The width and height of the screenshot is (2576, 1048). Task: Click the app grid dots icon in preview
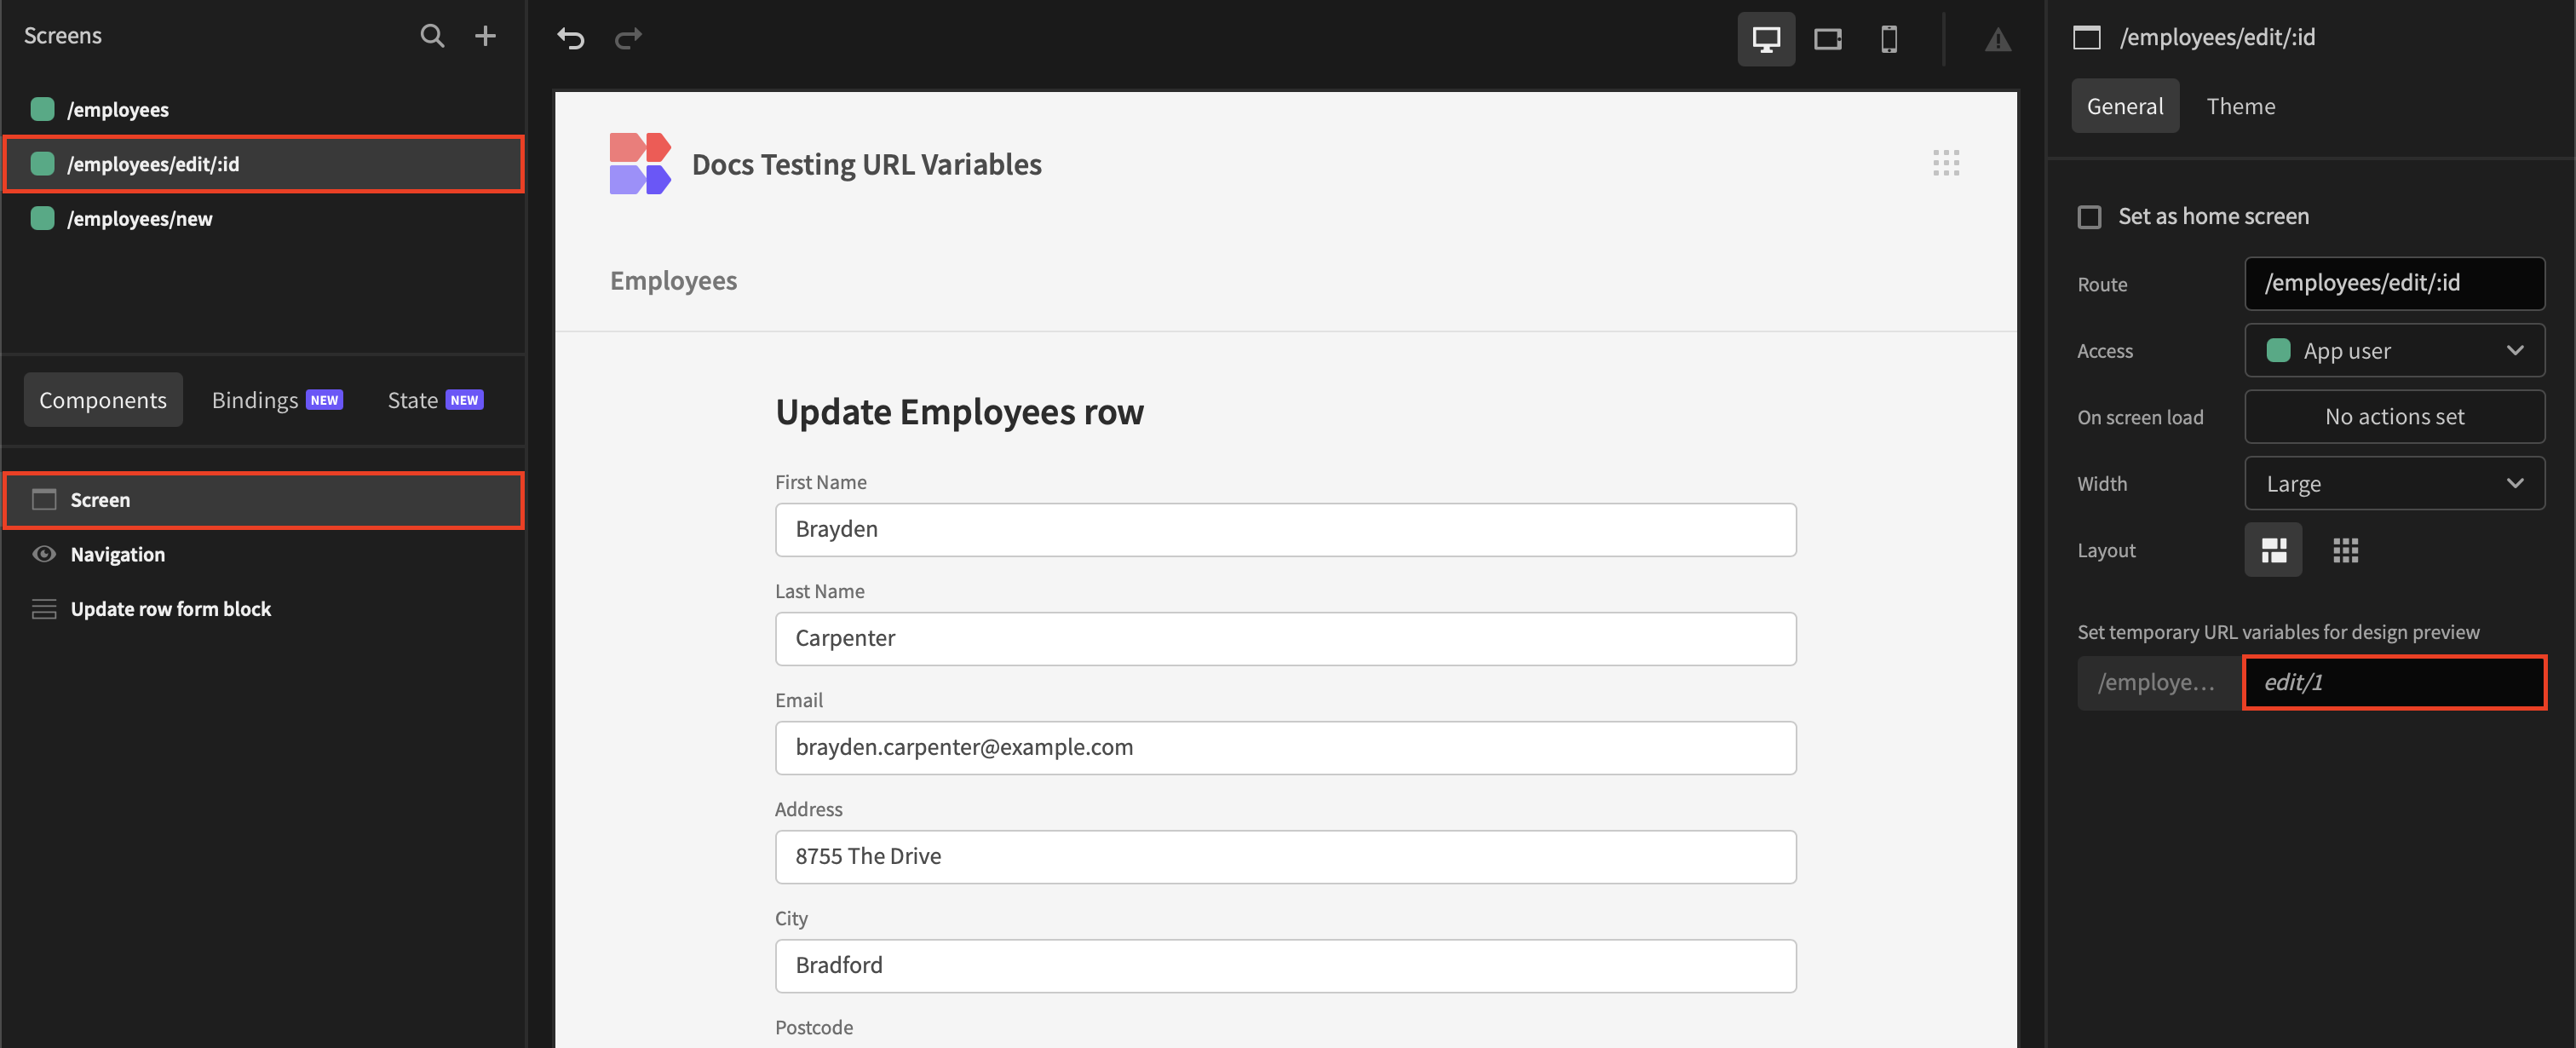click(1946, 163)
